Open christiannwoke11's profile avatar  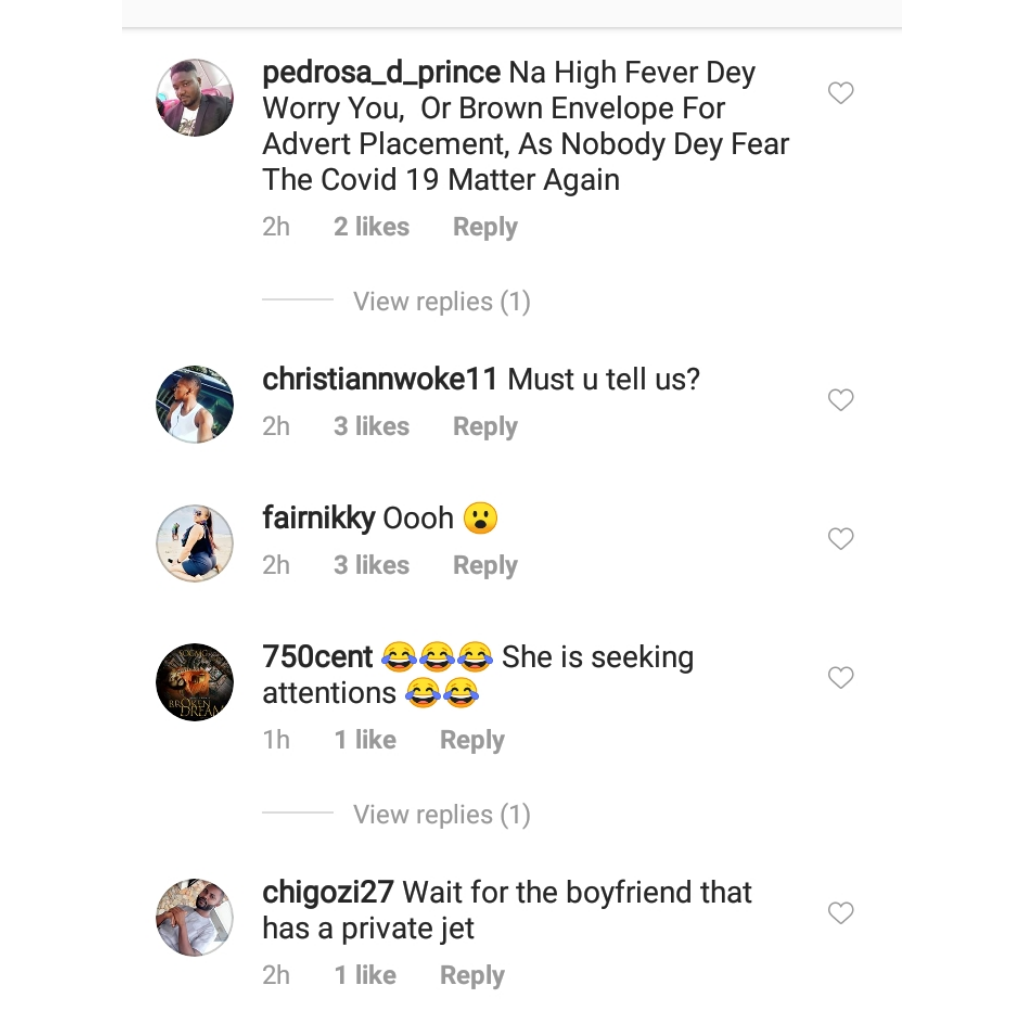click(x=195, y=404)
